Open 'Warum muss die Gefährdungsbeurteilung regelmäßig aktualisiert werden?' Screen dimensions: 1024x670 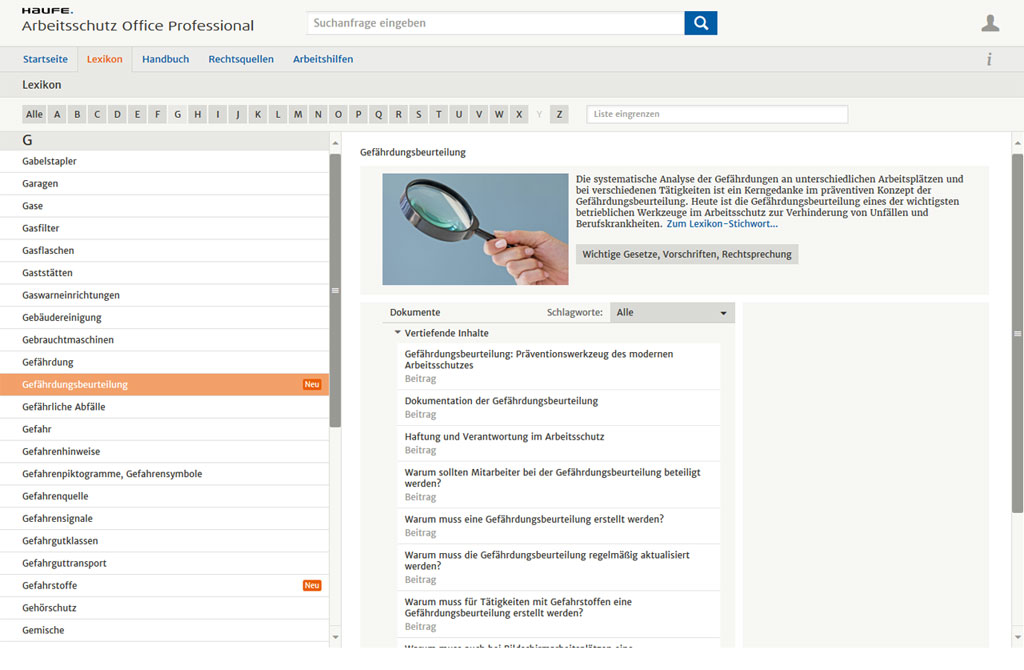pos(558,567)
